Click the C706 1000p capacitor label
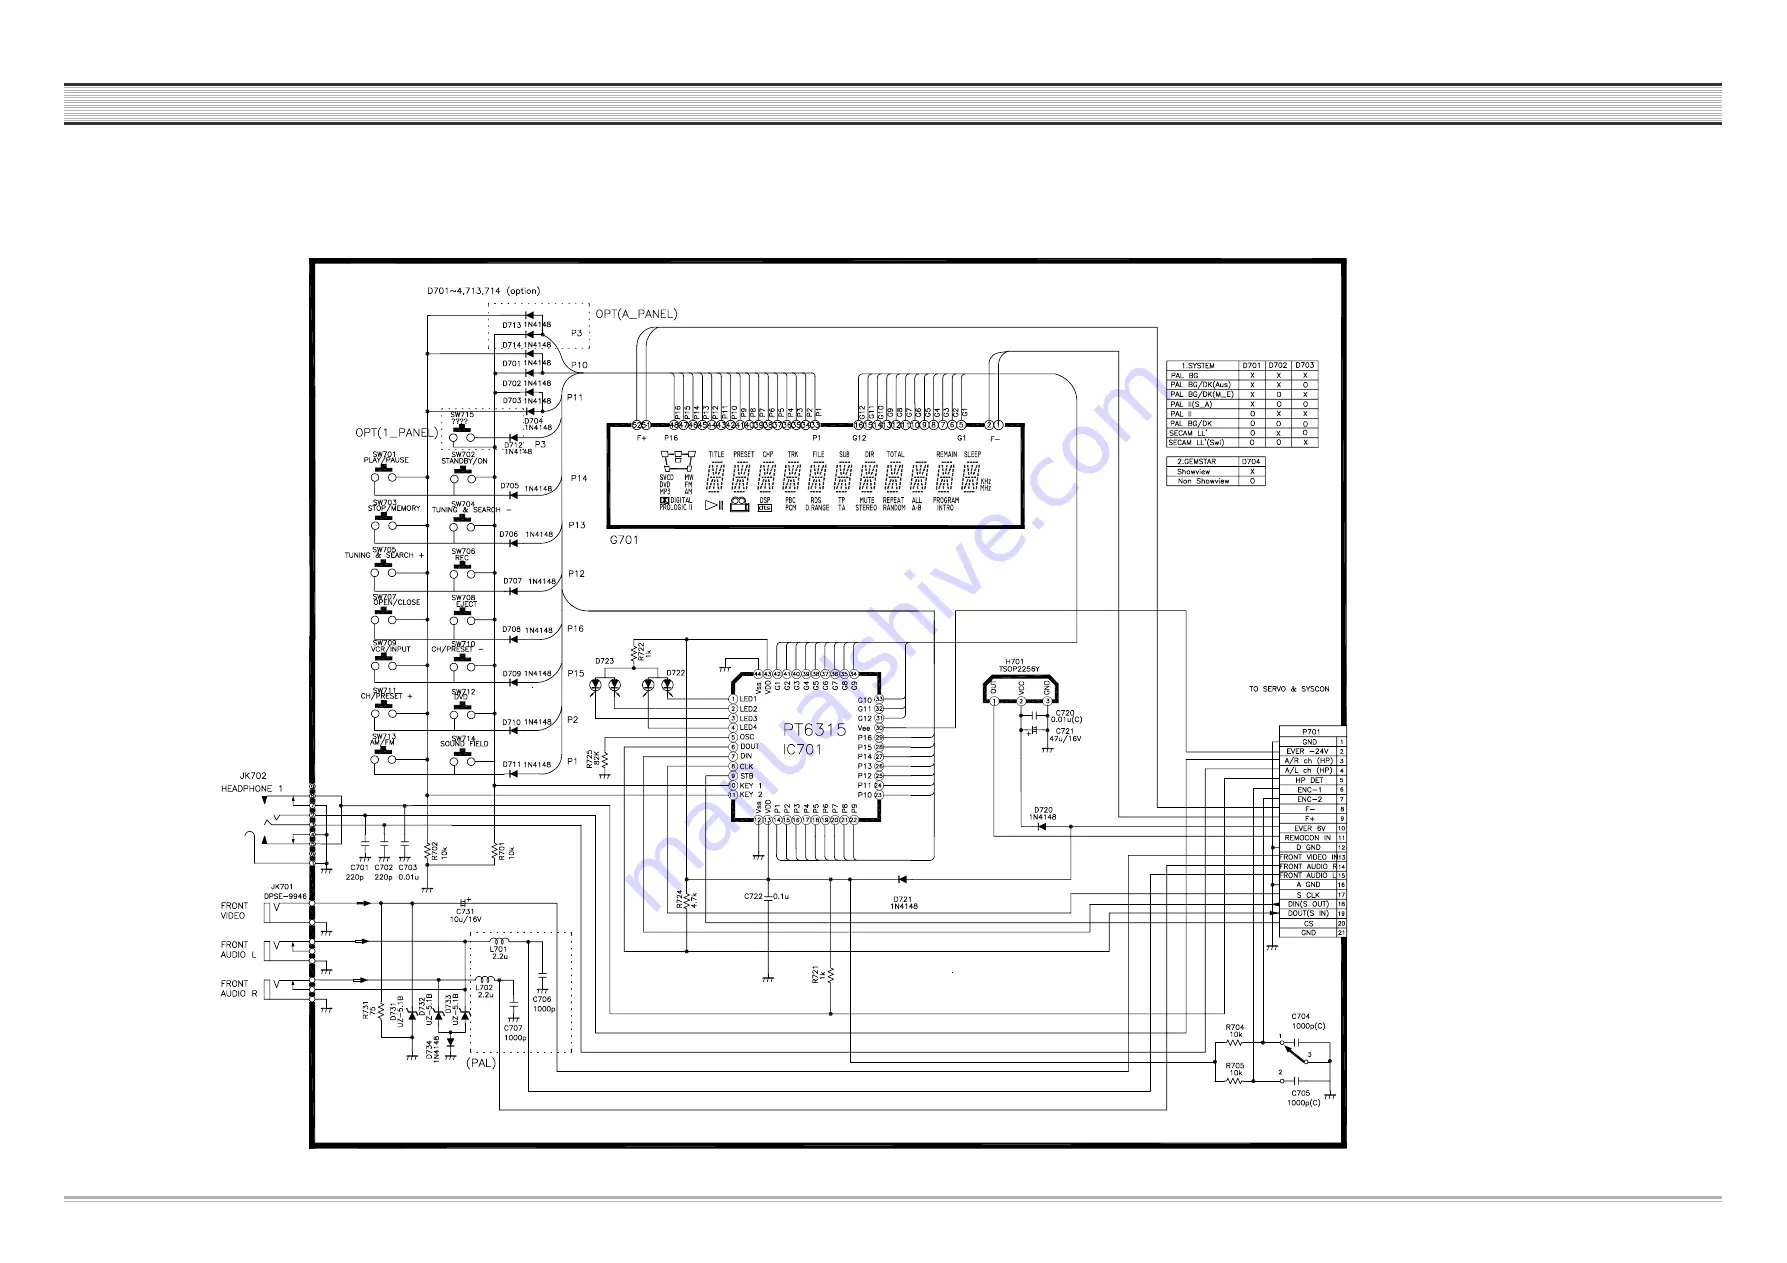This screenshot has height=1263, width=1787. 543,1003
